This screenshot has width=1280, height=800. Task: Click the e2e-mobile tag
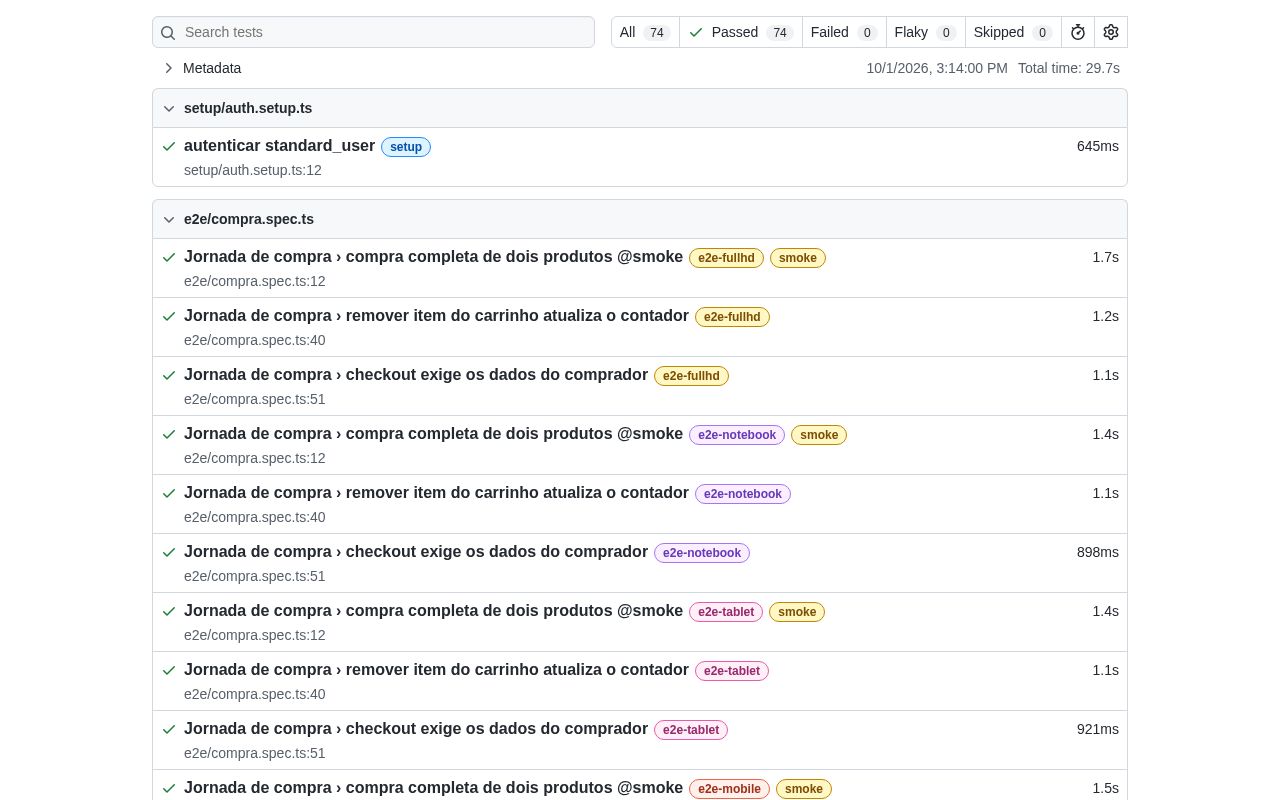(x=729, y=789)
